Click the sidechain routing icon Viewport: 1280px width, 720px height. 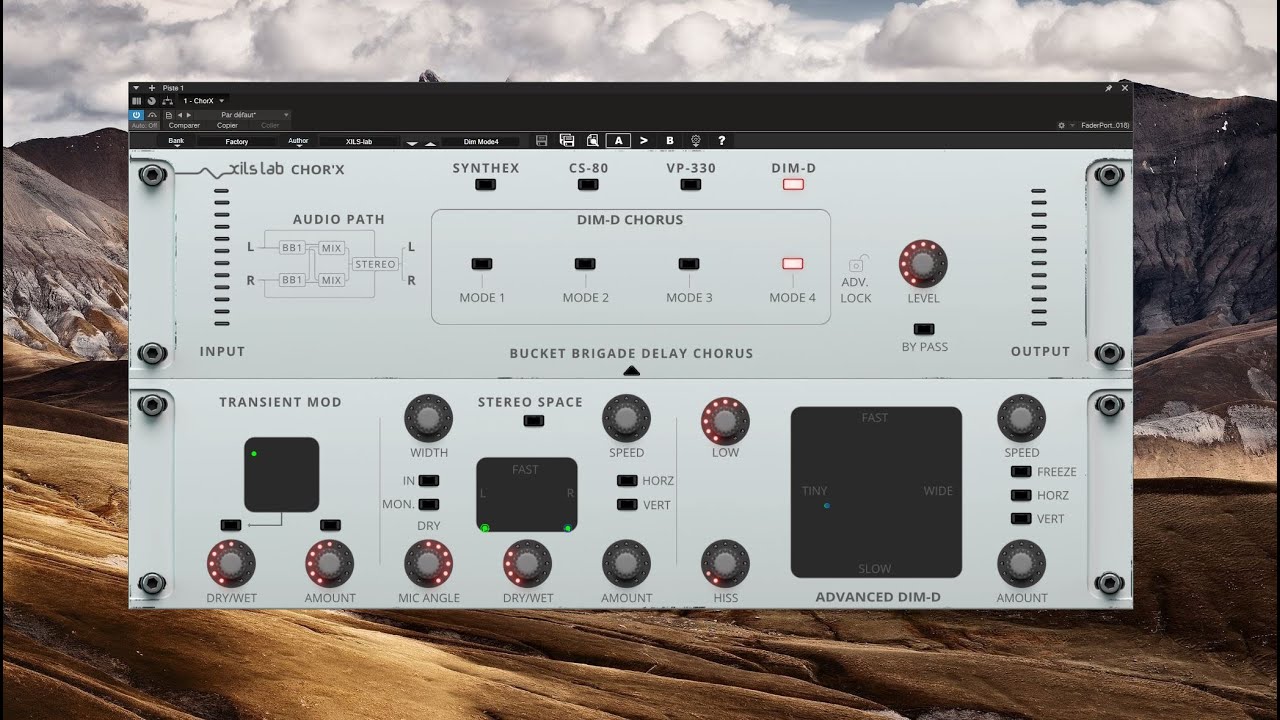coord(167,101)
